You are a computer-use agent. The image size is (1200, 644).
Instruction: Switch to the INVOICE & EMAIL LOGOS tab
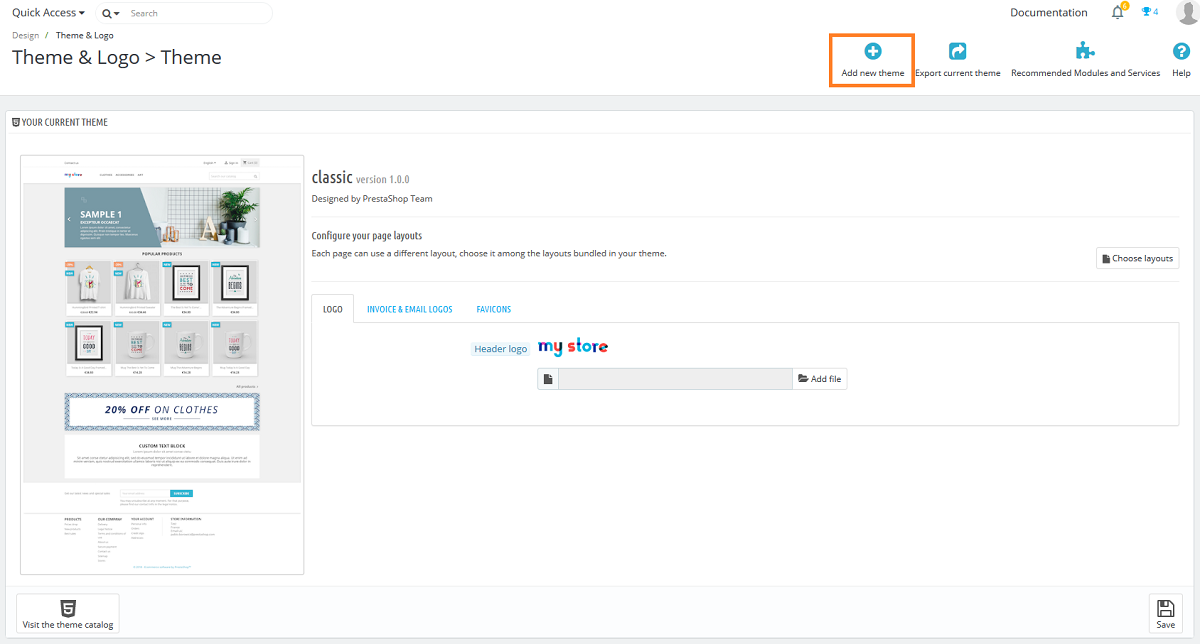click(409, 308)
